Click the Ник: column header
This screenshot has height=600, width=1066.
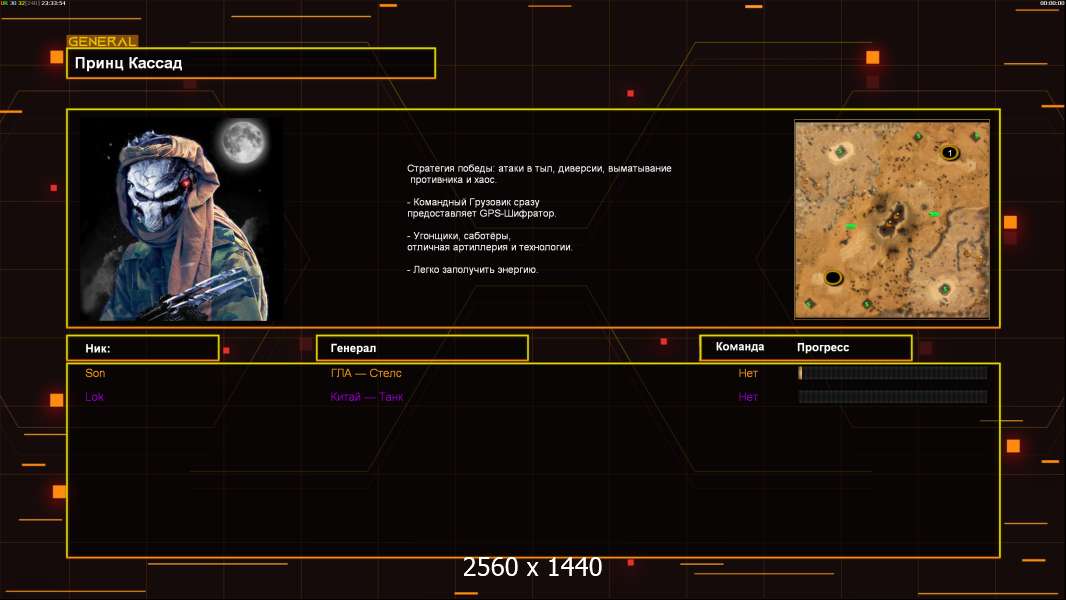pyautogui.click(x=142, y=348)
